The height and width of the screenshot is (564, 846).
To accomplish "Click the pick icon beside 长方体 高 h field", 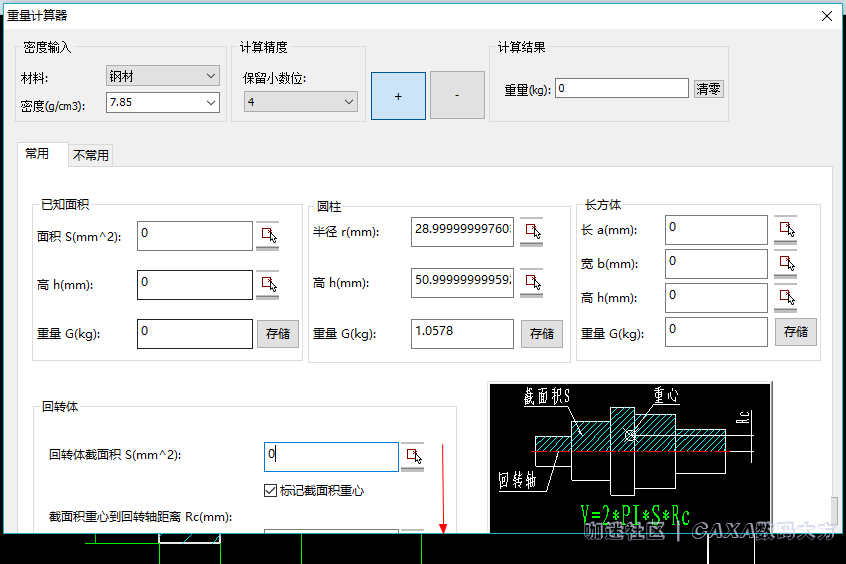I will pos(785,297).
